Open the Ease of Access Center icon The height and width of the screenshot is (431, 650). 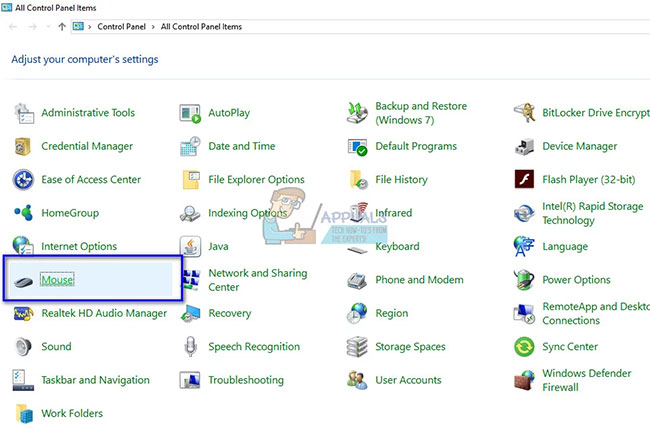tap(23, 180)
